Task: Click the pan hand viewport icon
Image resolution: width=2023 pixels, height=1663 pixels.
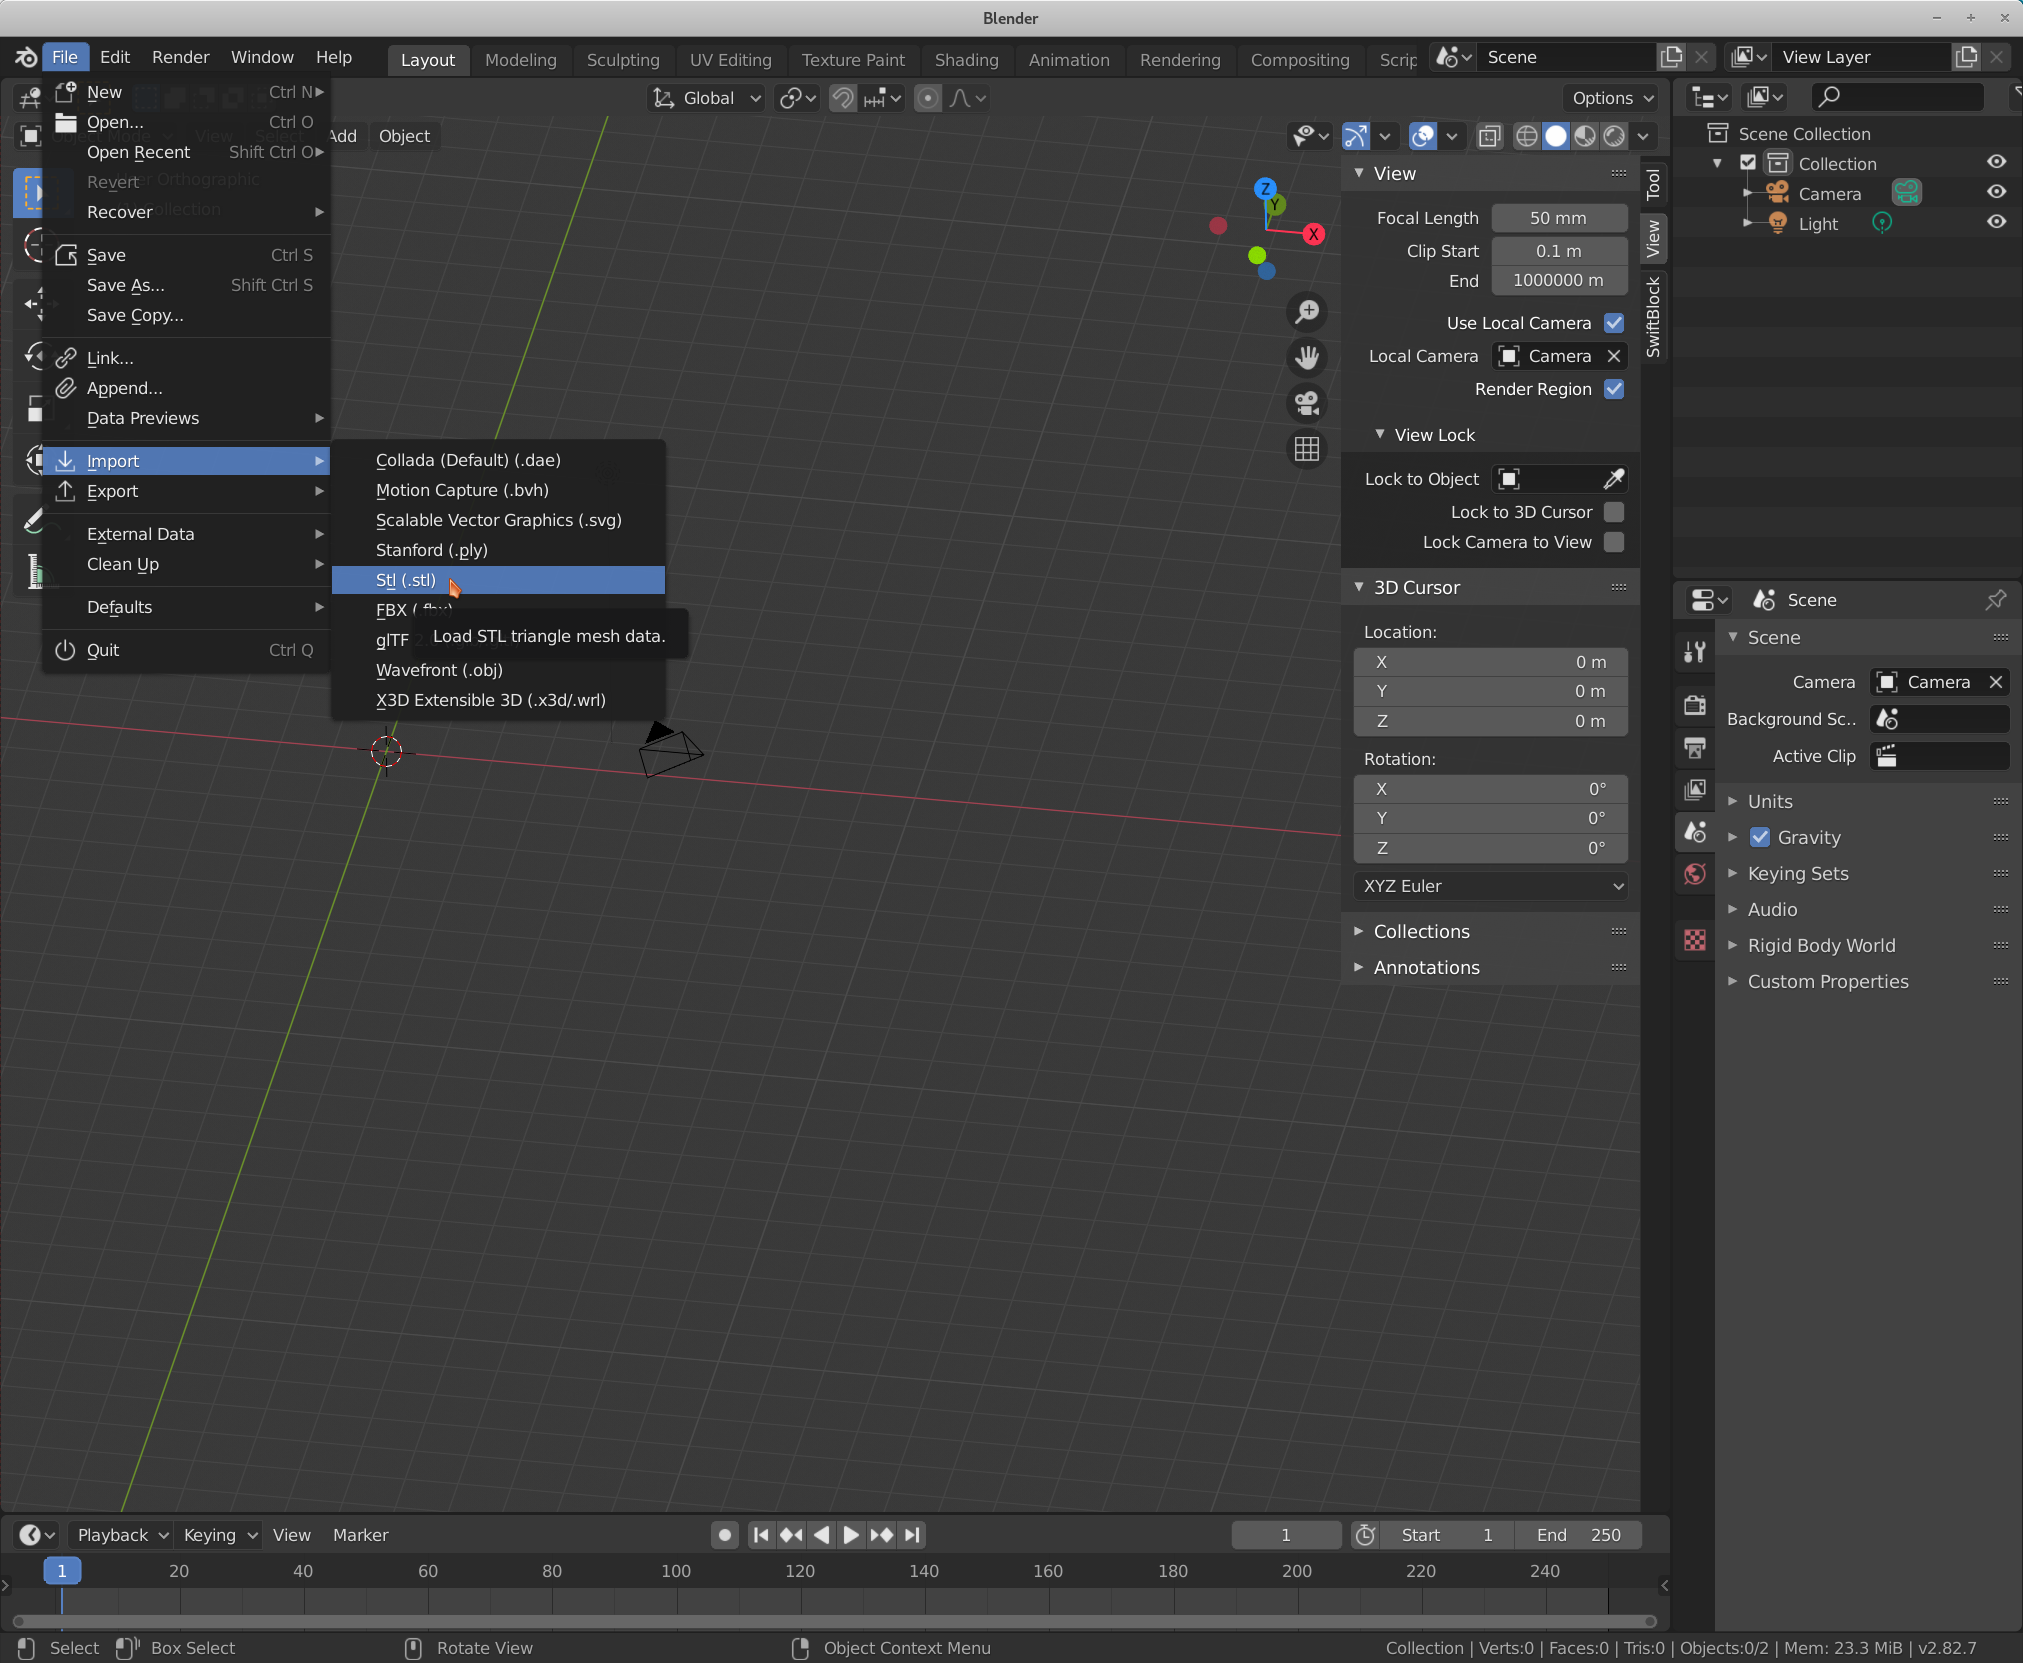Action: (1307, 357)
